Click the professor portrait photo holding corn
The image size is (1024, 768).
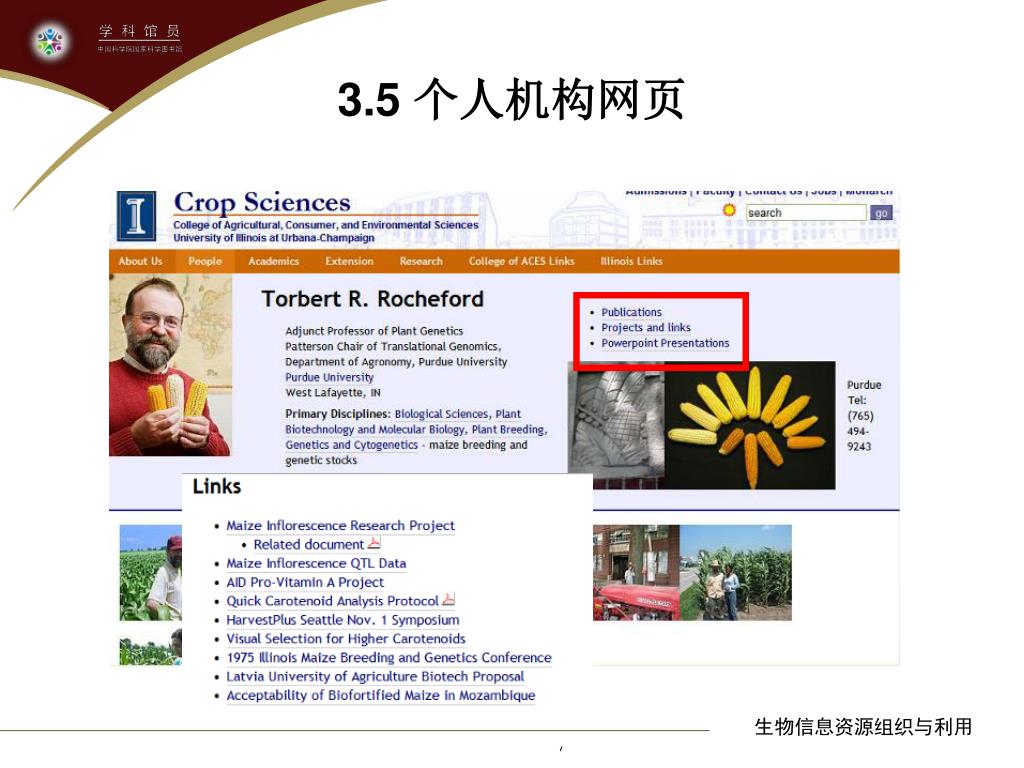(x=170, y=364)
